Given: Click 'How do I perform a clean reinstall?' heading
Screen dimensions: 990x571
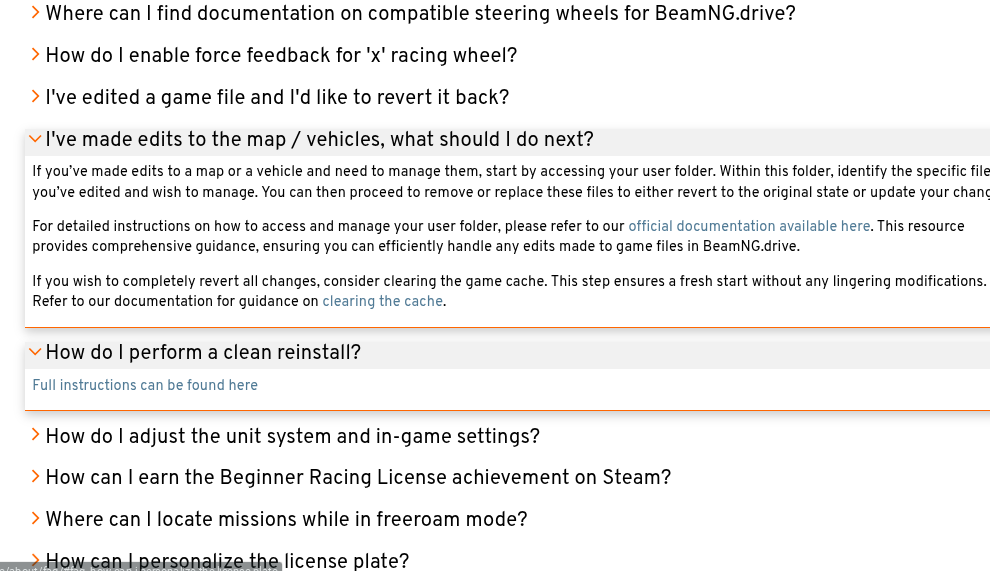Looking at the screenshot, I should [203, 353].
